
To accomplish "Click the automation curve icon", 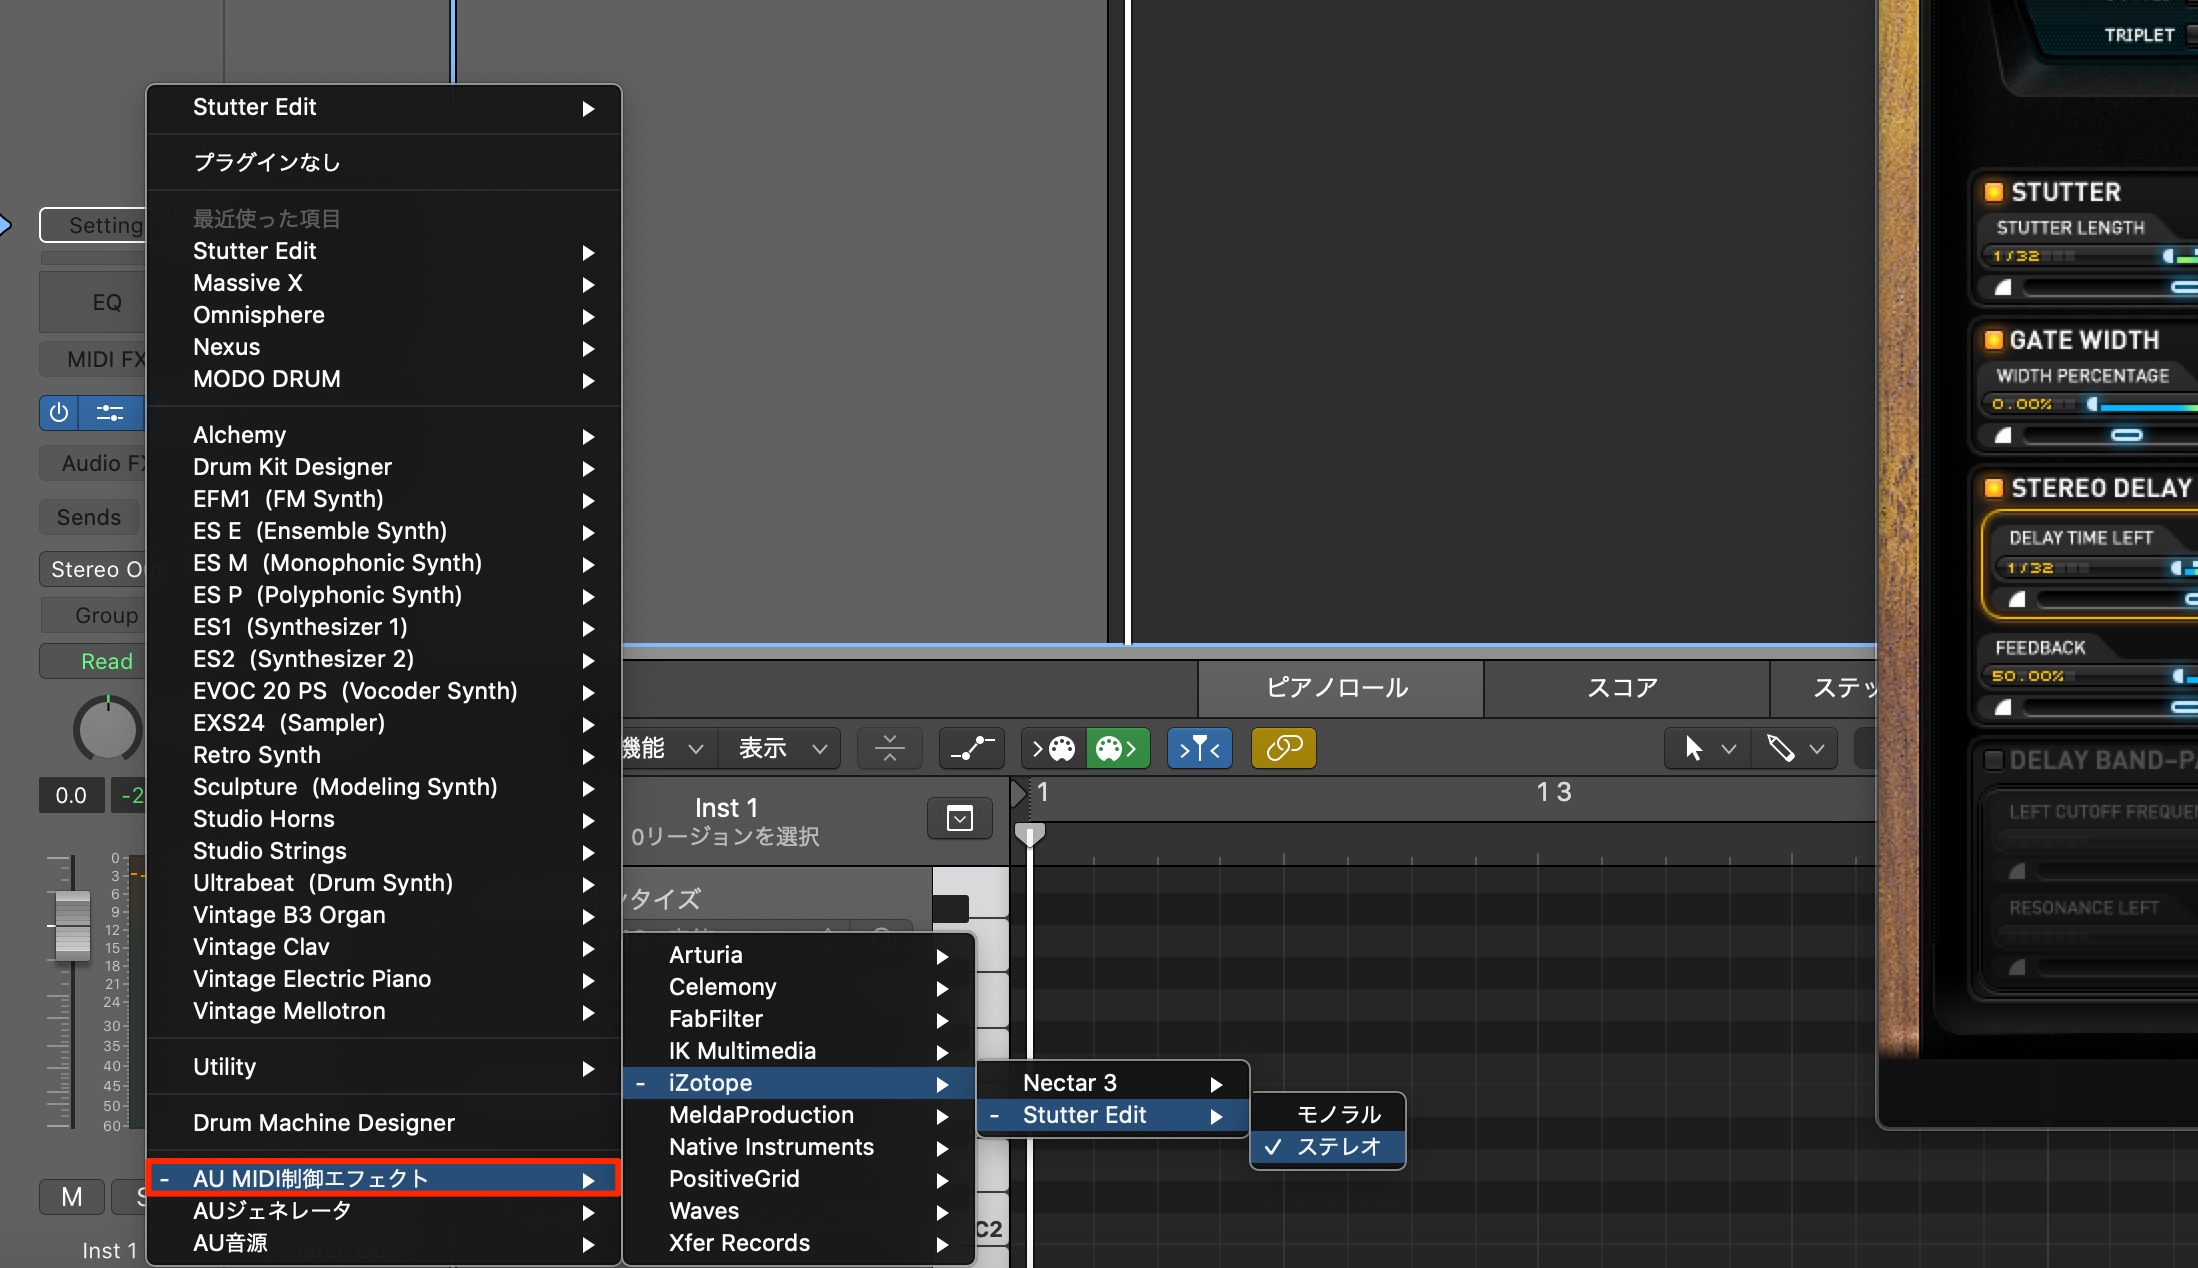I will pyautogui.click(x=971, y=748).
